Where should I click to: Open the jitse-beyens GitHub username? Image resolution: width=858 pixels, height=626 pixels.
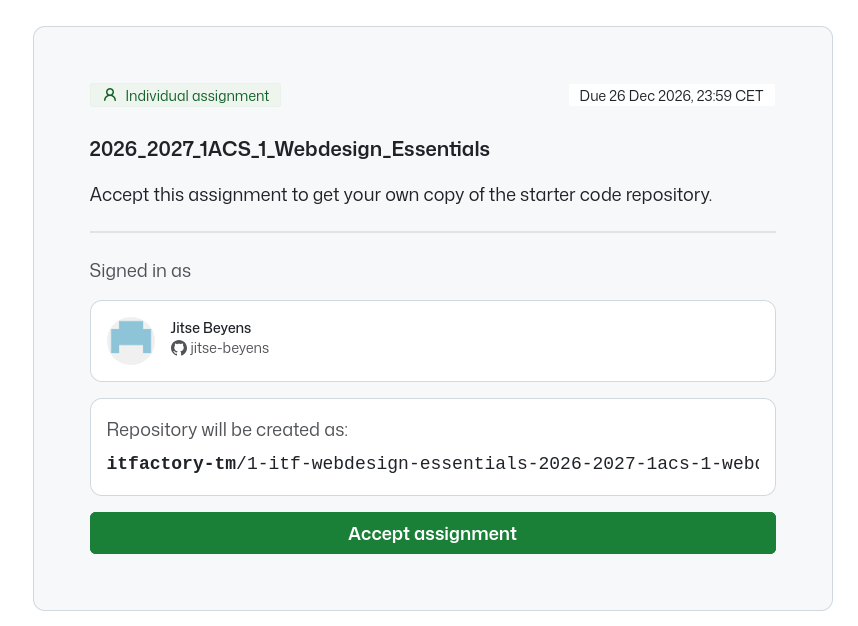pyautogui.click(x=229, y=348)
